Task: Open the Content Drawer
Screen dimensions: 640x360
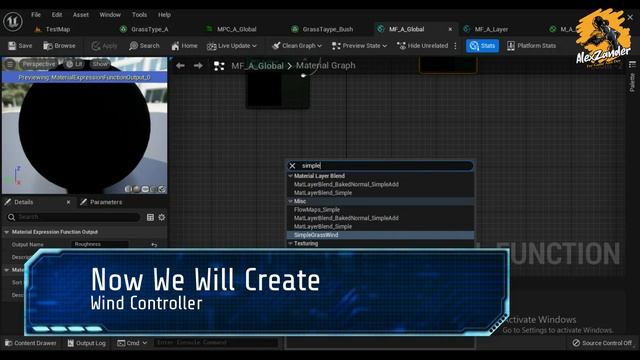Action: tap(31, 343)
